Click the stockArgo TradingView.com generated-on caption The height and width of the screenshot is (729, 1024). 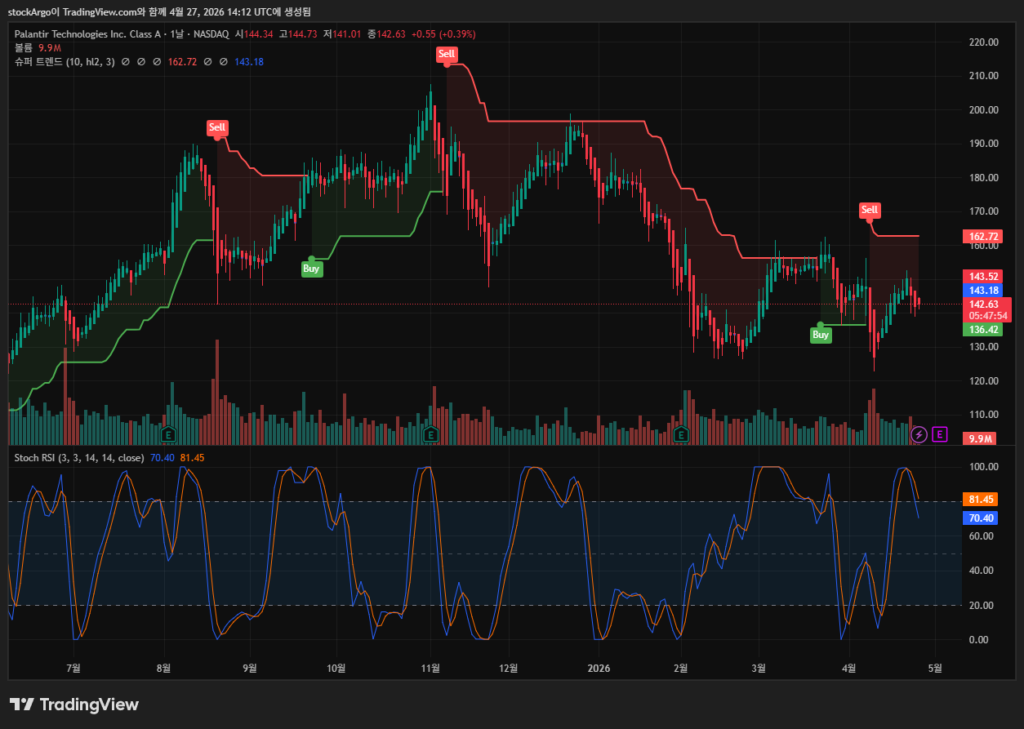point(159,12)
